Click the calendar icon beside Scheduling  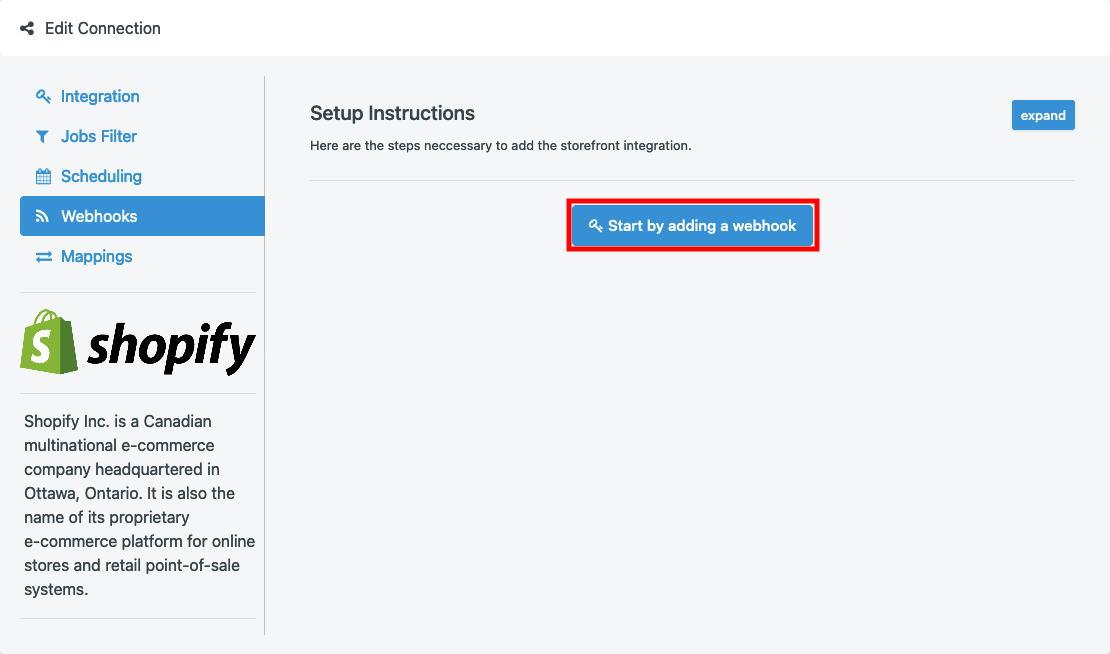[x=43, y=176]
